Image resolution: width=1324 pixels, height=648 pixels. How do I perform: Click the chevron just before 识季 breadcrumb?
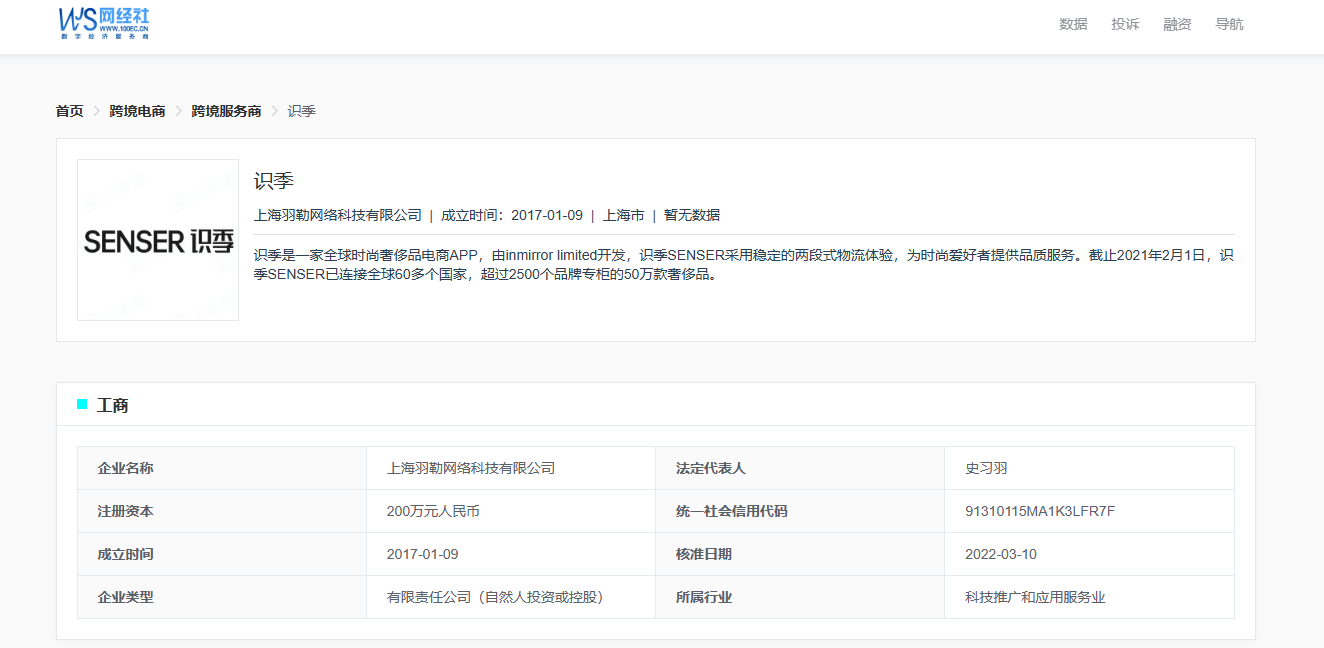coord(275,111)
